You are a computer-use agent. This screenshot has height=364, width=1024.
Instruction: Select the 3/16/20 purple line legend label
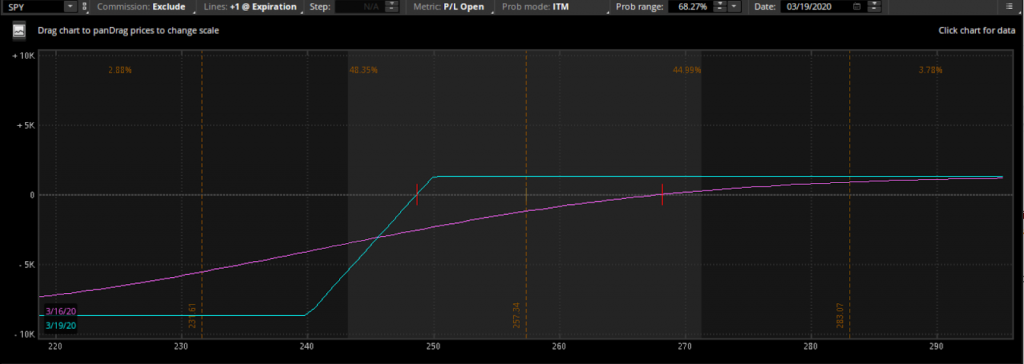click(60, 311)
